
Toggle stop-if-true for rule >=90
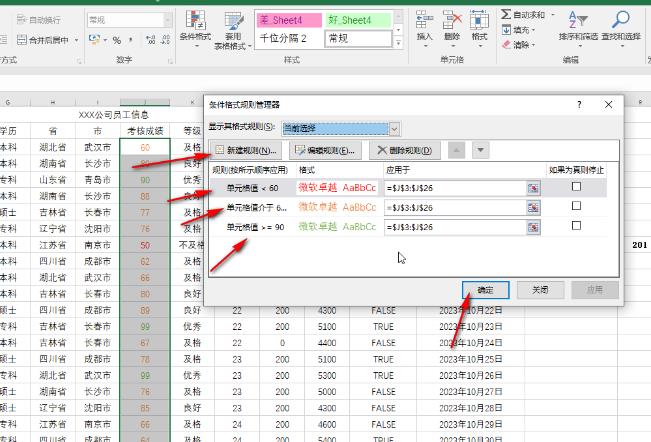click(x=576, y=226)
